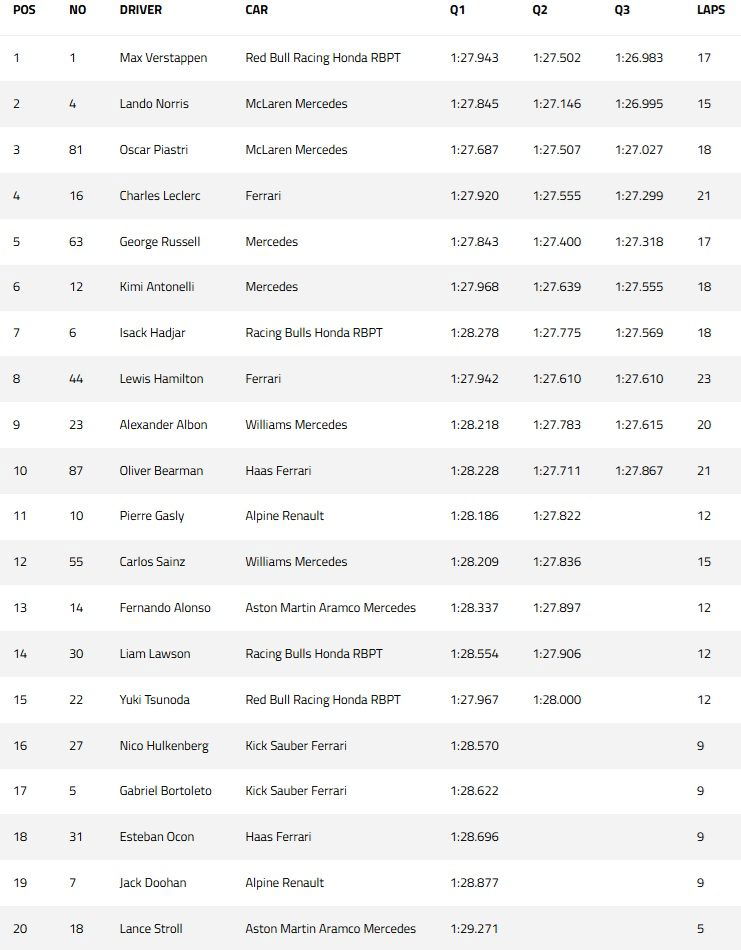
Task: Click Fernando Alonso's Q2 time 1:27.897
Action: click(x=557, y=608)
